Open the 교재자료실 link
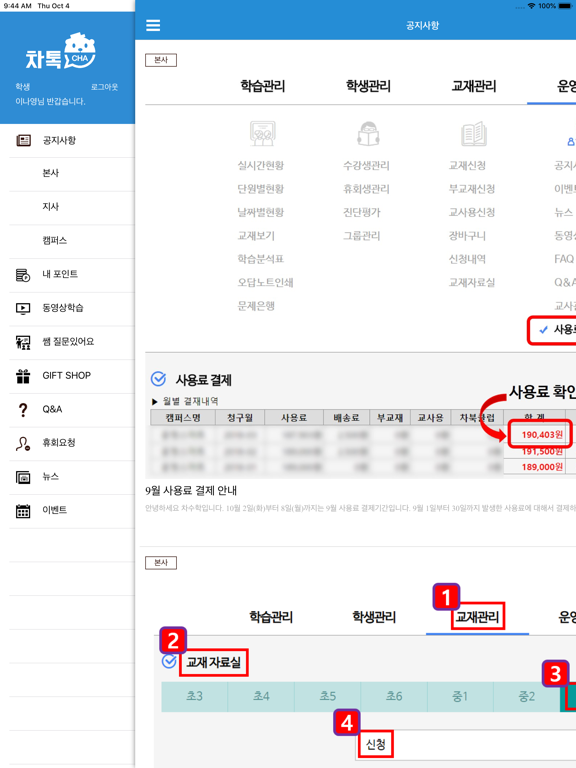 click(472, 283)
